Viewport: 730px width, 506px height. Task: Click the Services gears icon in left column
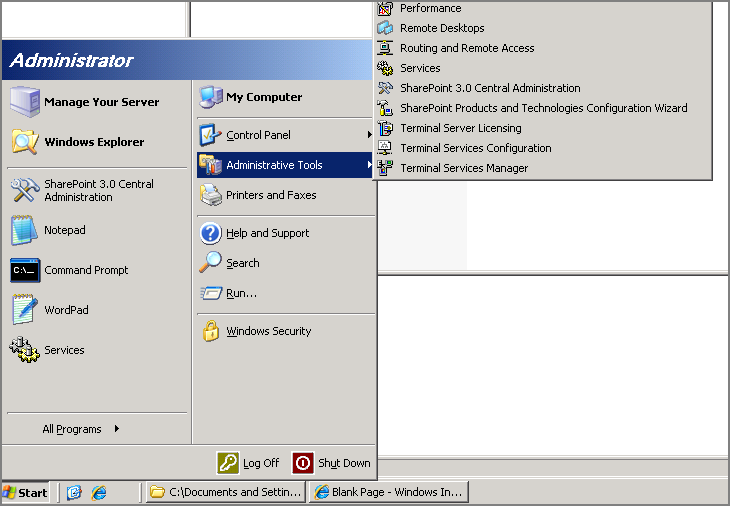[25, 350]
